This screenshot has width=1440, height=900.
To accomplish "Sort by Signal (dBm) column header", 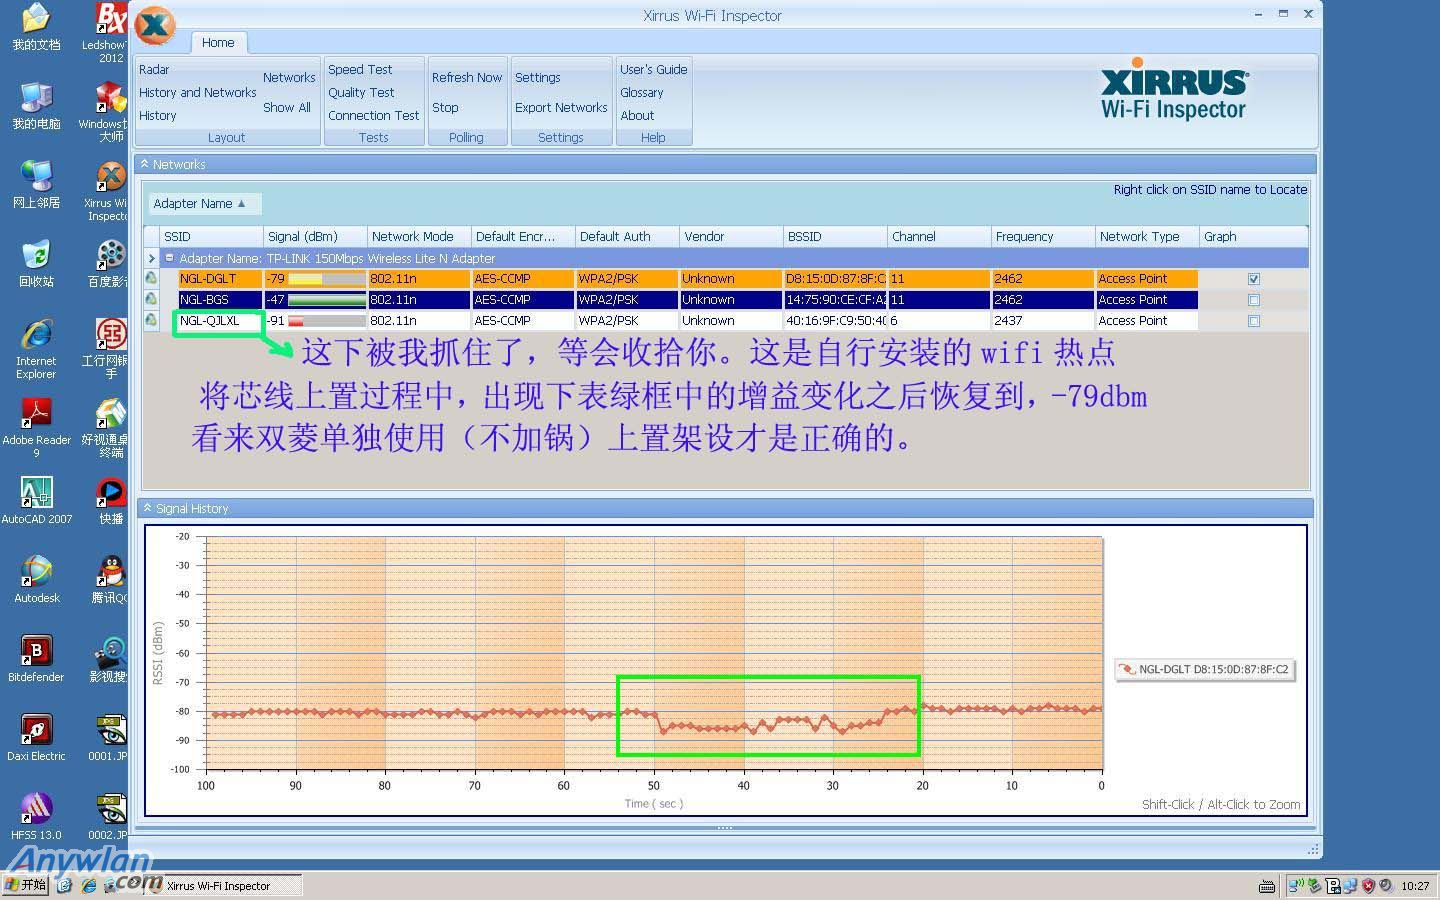I will click(315, 236).
